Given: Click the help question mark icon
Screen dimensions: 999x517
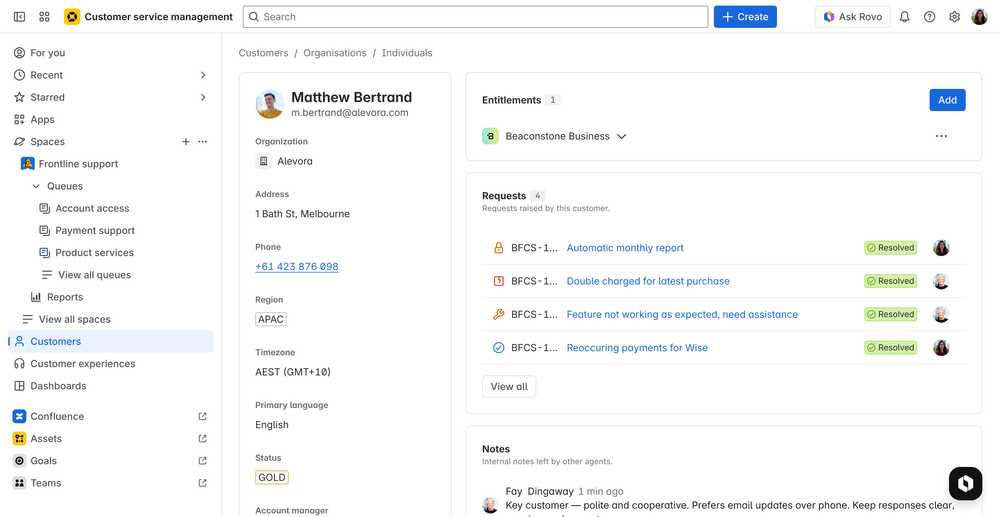Looking at the screenshot, I should pyautogui.click(x=929, y=17).
